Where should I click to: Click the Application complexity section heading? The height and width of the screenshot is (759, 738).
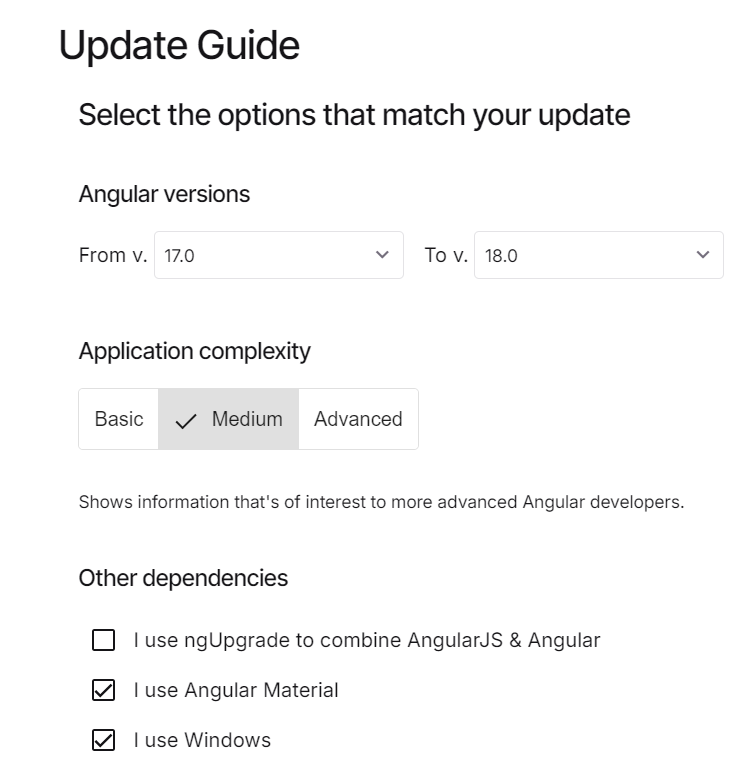194,351
